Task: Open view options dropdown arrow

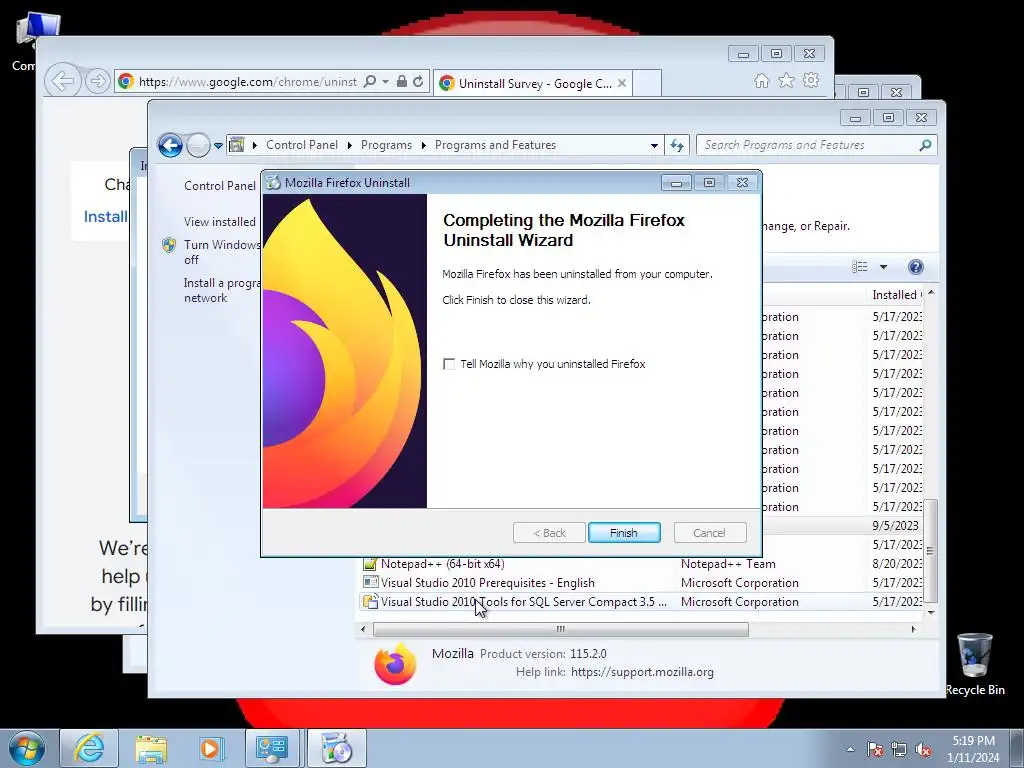Action: 883,266
